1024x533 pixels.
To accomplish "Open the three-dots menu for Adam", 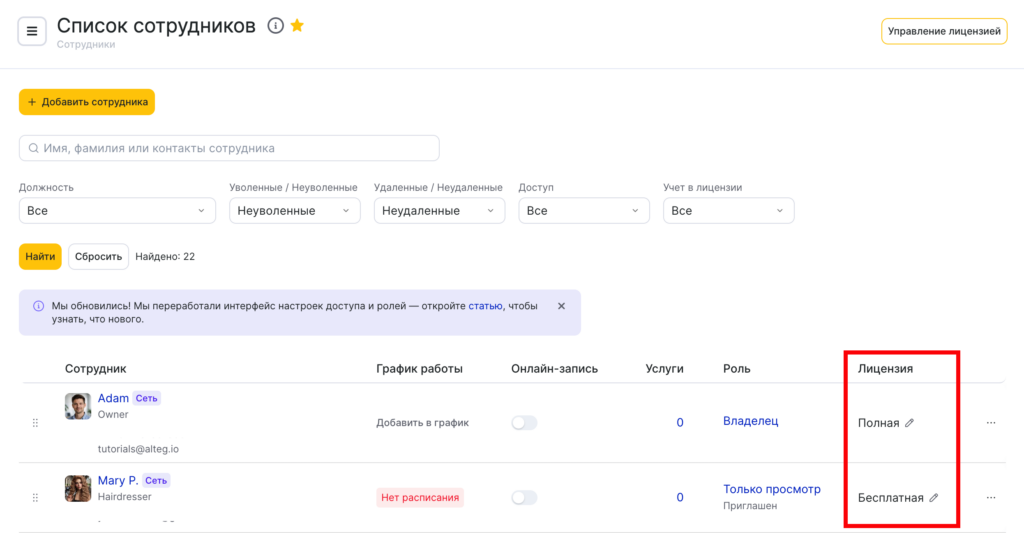I will point(991,423).
